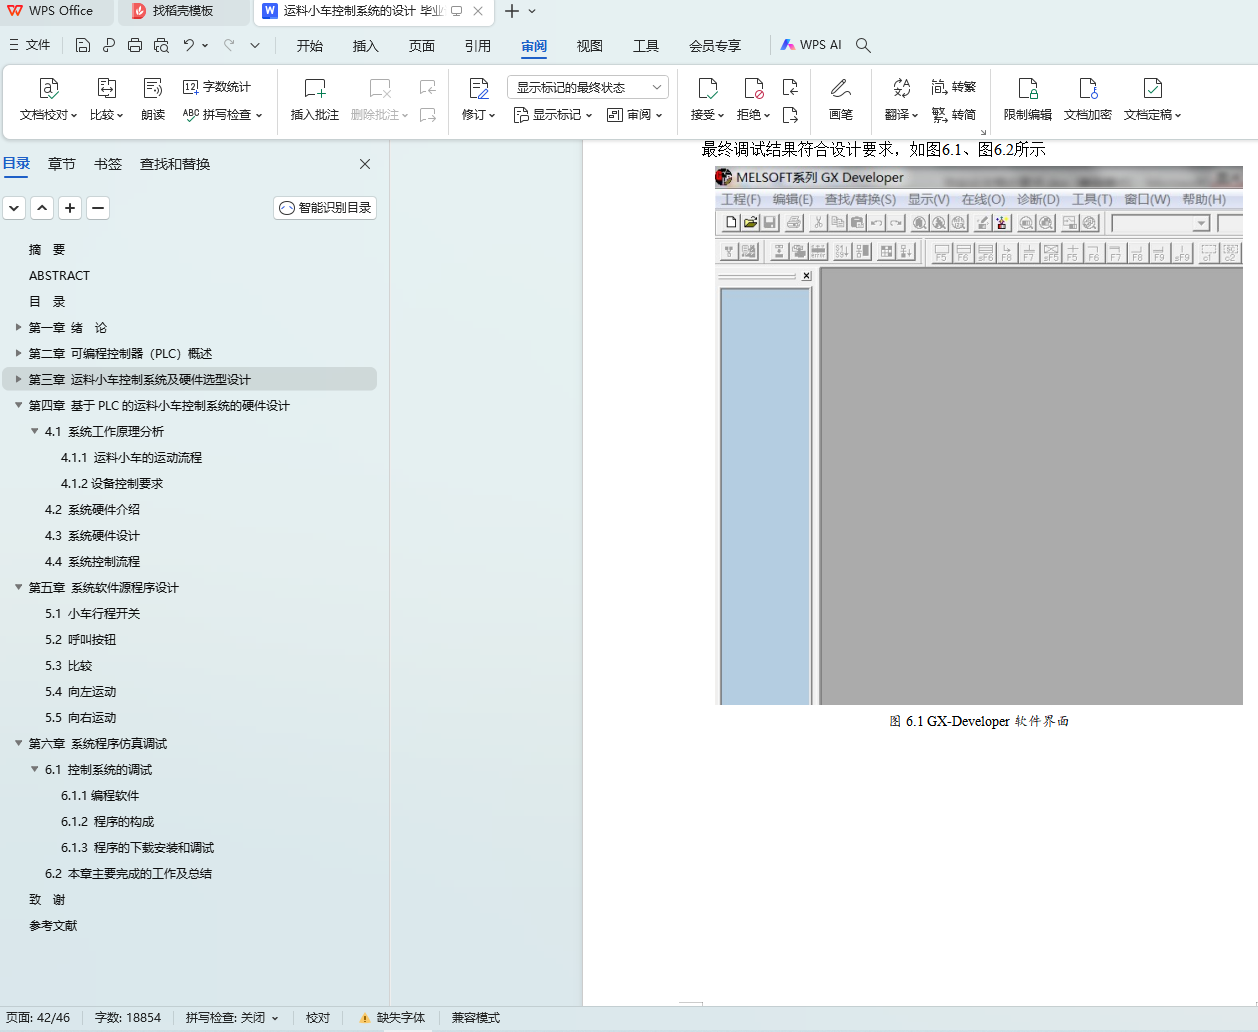The width and height of the screenshot is (1258, 1032).
Task: Collapse the 6.1 控制系统的调试 node
Action: [34, 769]
